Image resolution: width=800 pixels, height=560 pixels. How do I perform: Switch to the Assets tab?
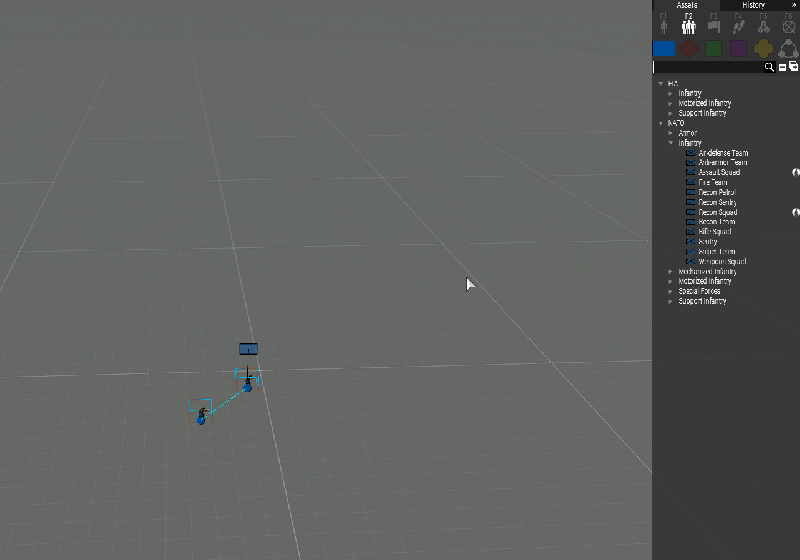pos(686,5)
